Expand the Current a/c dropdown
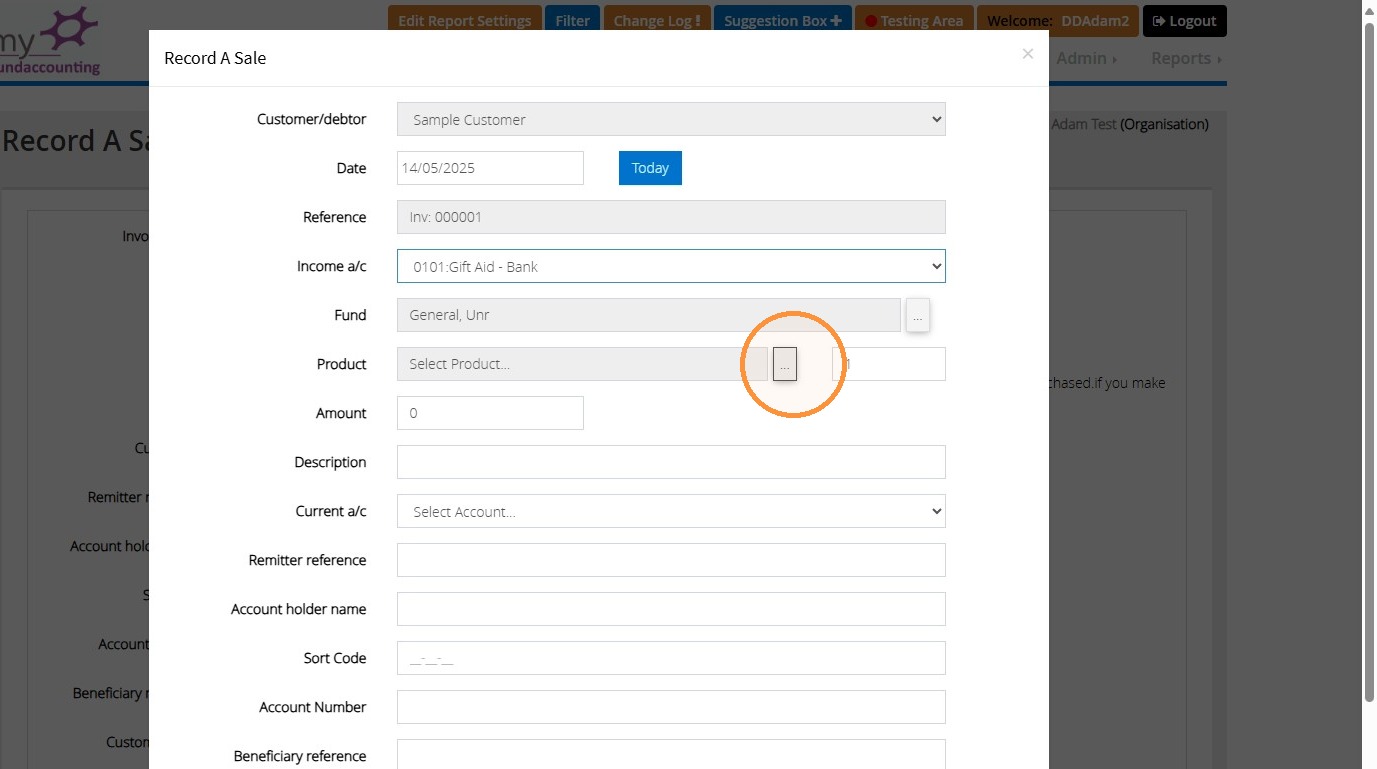The width and height of the screenshot is (1377, 769). point(671,511)
